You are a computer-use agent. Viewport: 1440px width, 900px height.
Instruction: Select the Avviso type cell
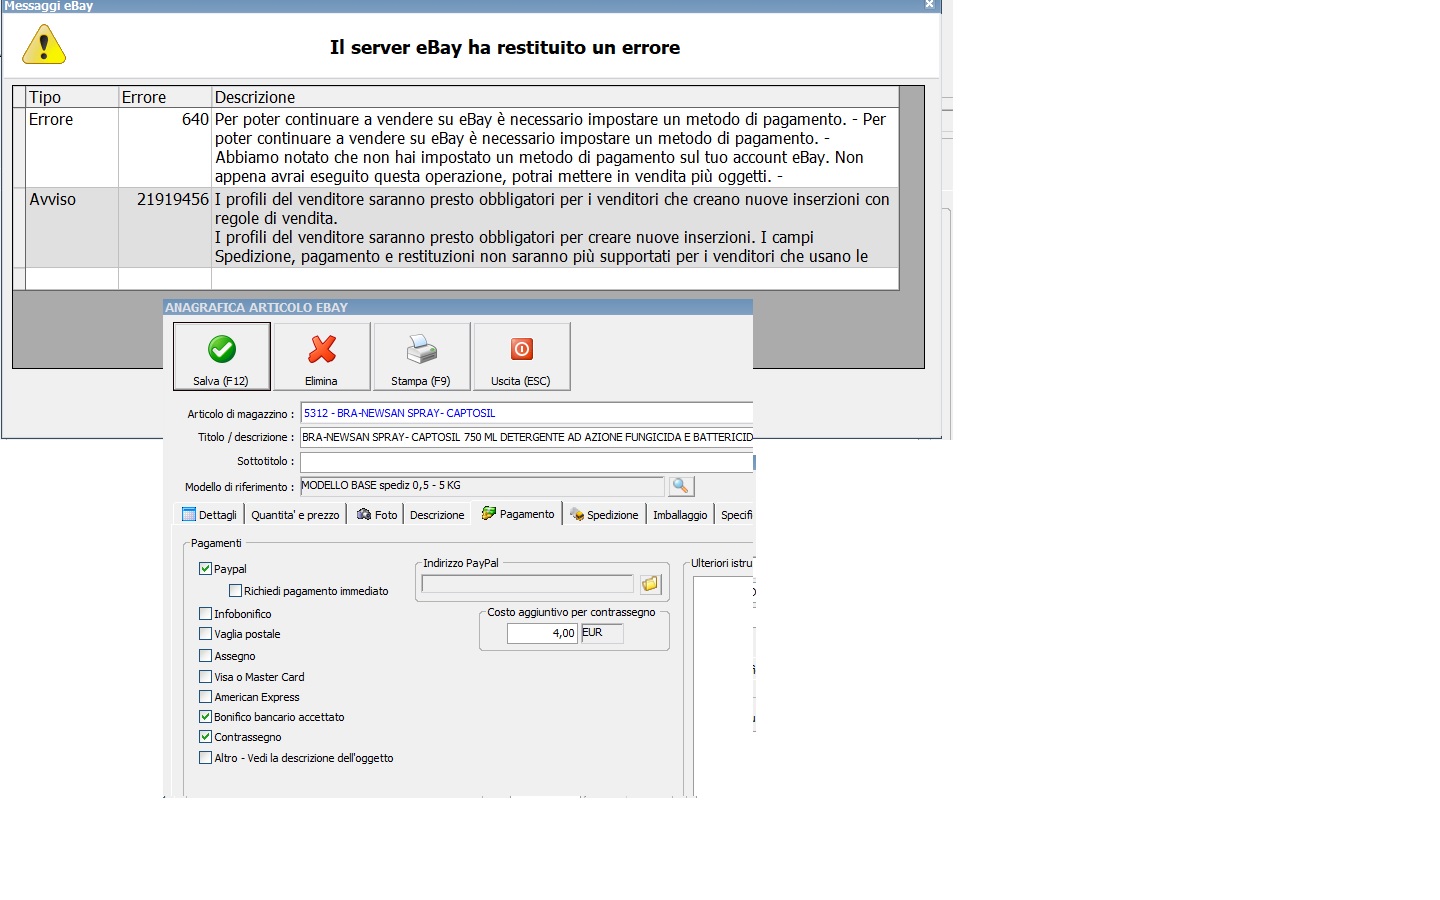pos(72,227)
